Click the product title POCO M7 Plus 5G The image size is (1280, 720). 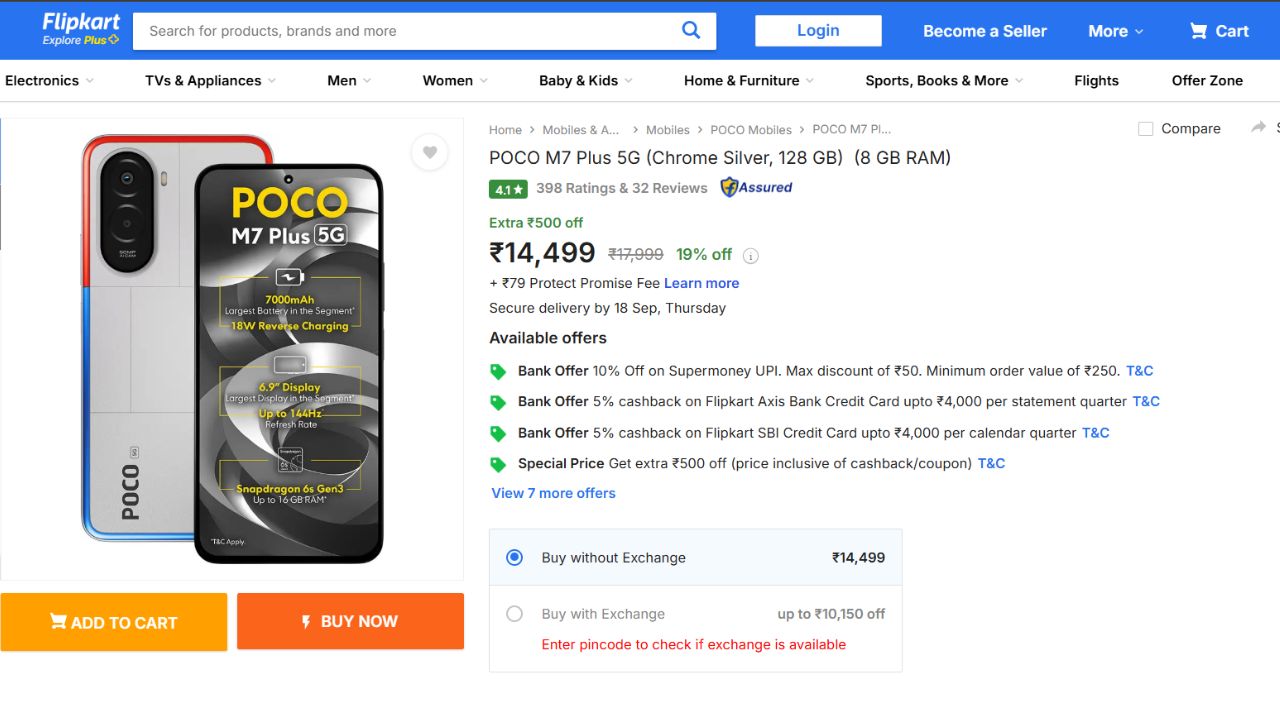click(720, 157)
